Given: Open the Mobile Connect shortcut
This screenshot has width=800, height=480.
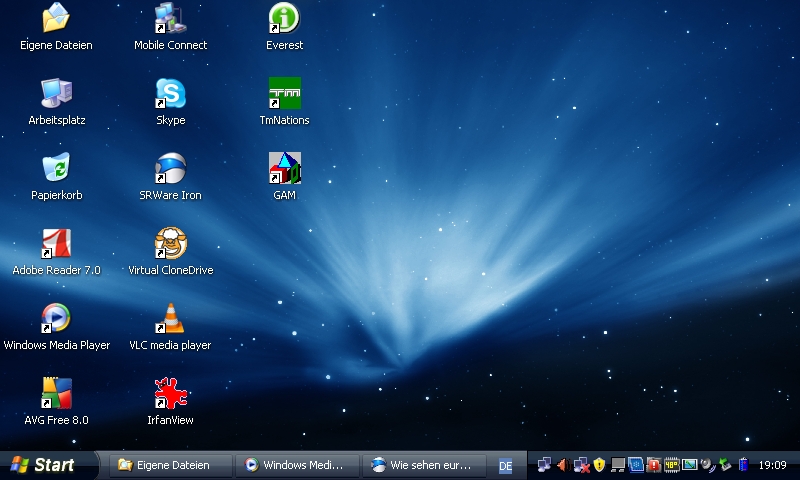Looking at the screenshot, I should (171, 19).
